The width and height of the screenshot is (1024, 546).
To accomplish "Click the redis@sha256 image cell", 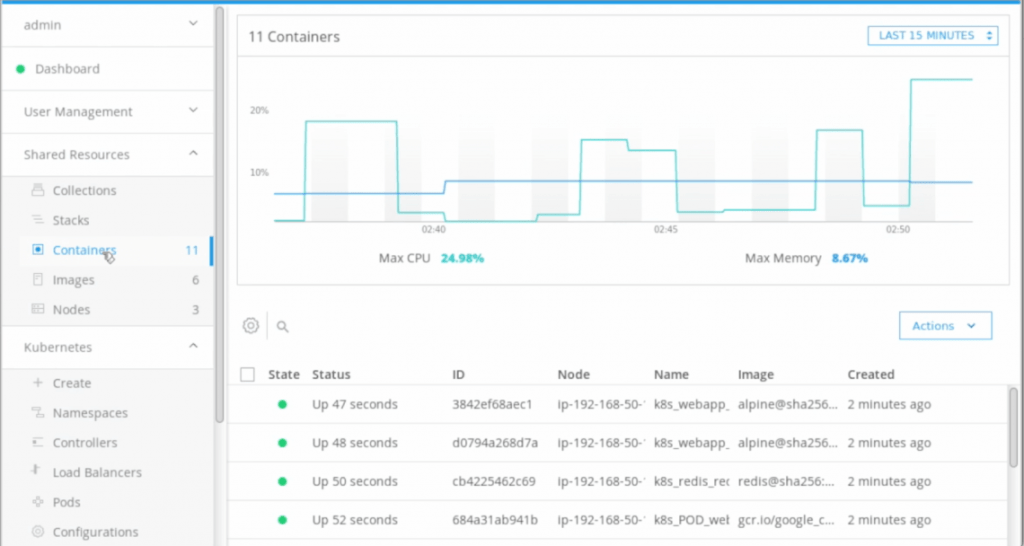I will click(x=786, y=481).
